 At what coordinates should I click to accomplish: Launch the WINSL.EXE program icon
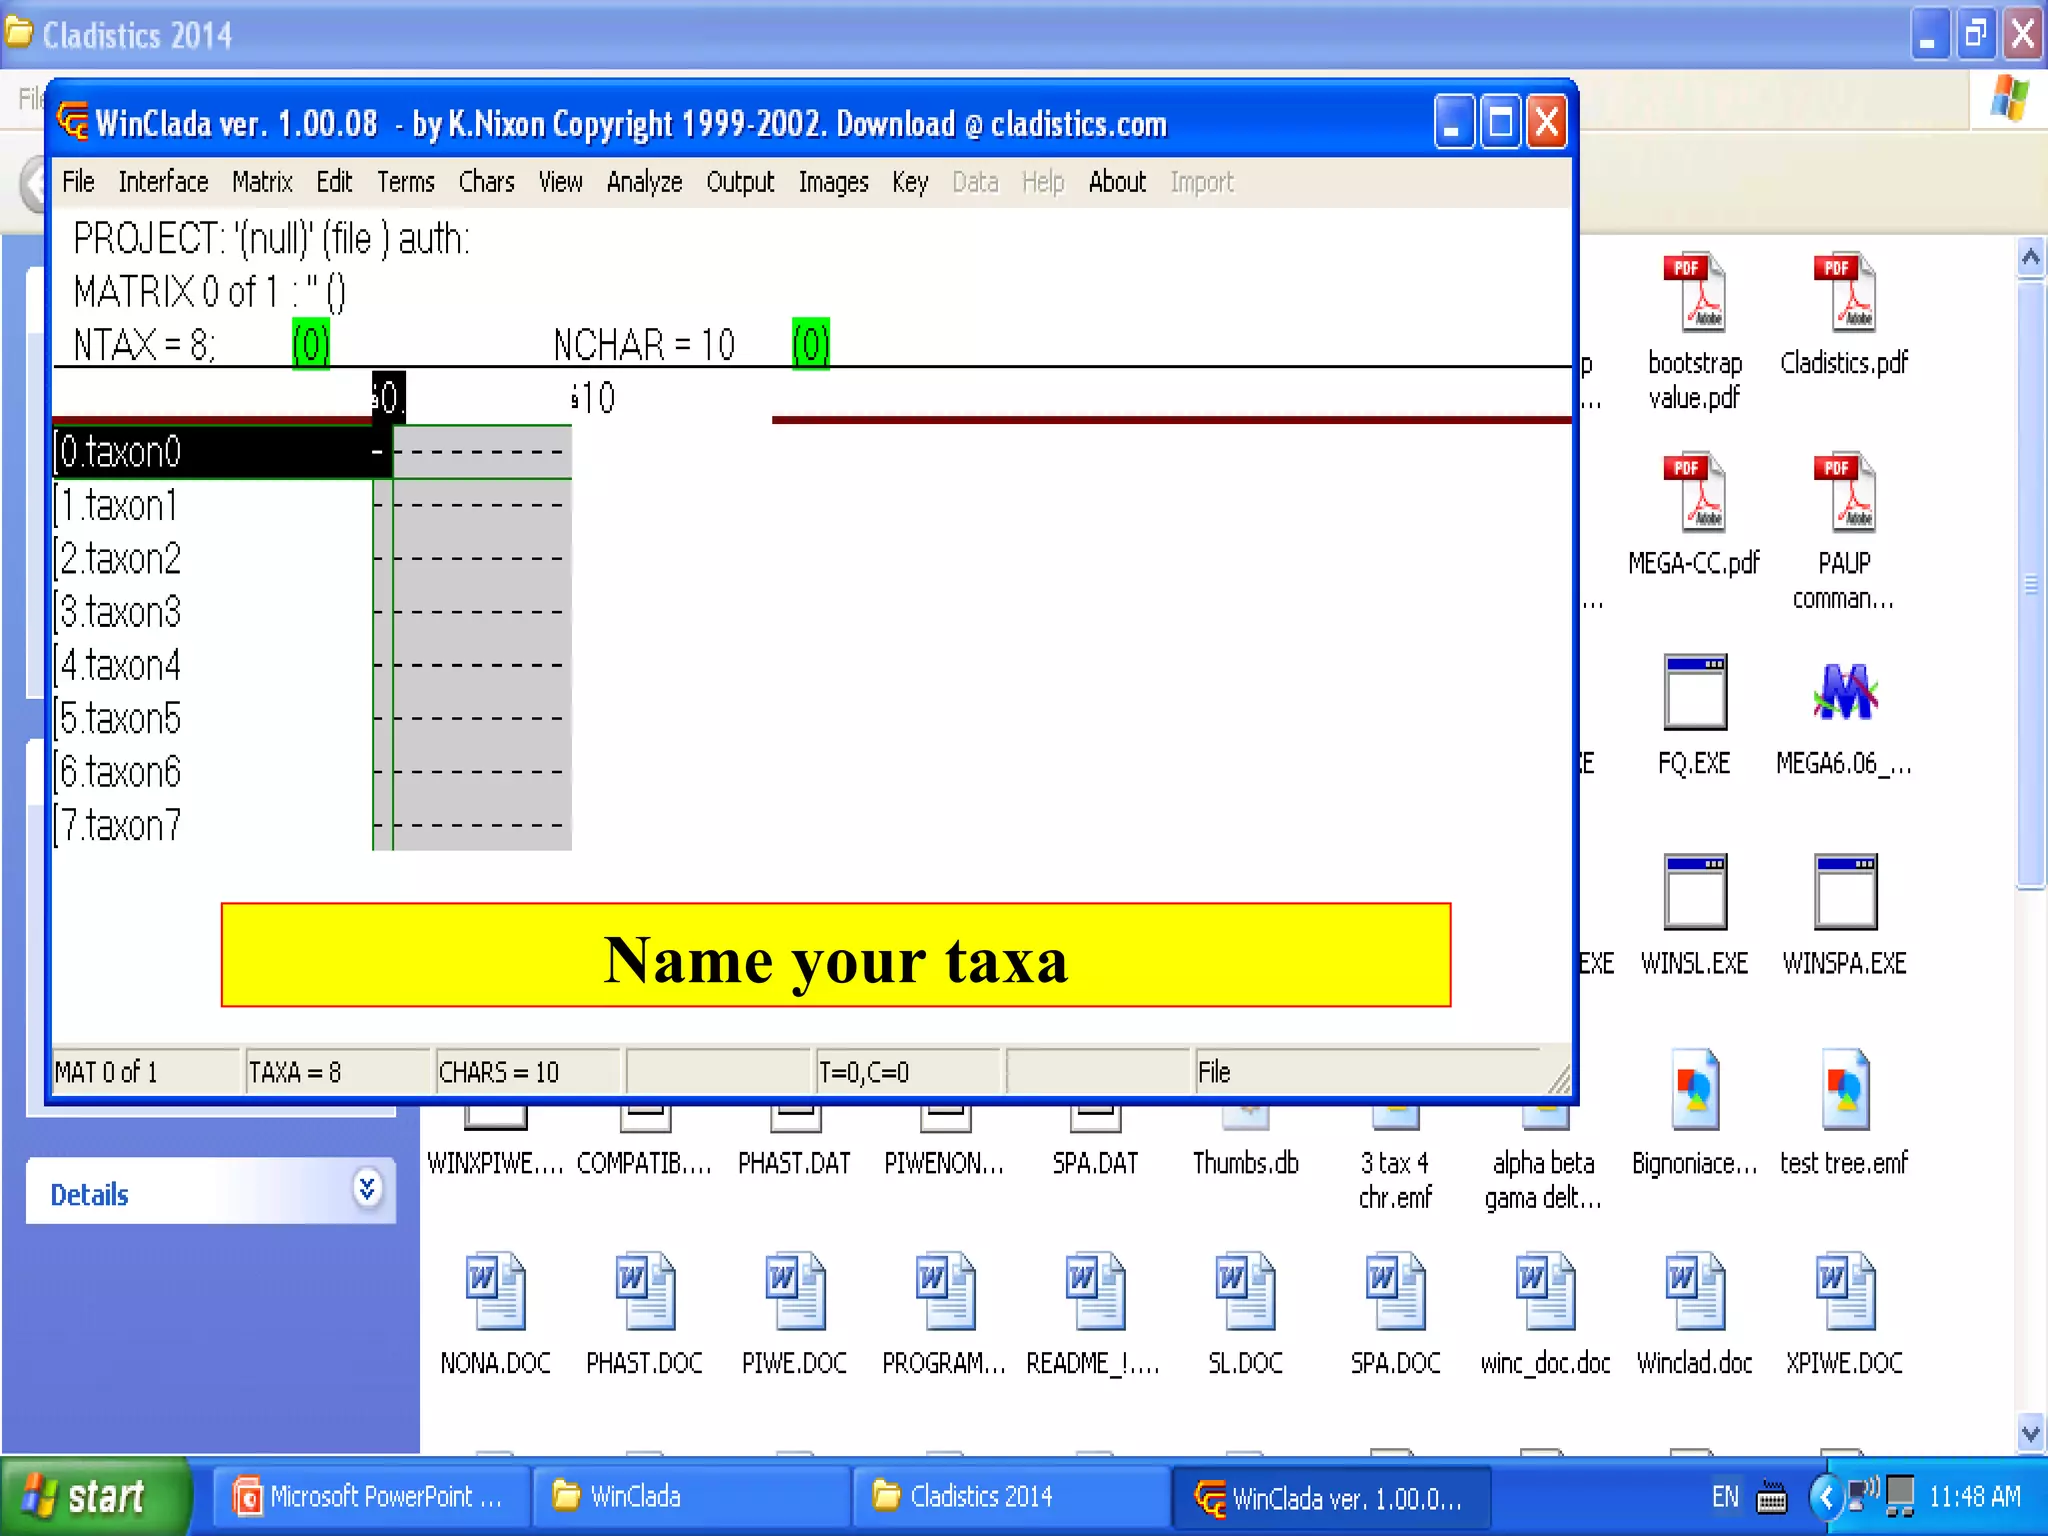1695,892
